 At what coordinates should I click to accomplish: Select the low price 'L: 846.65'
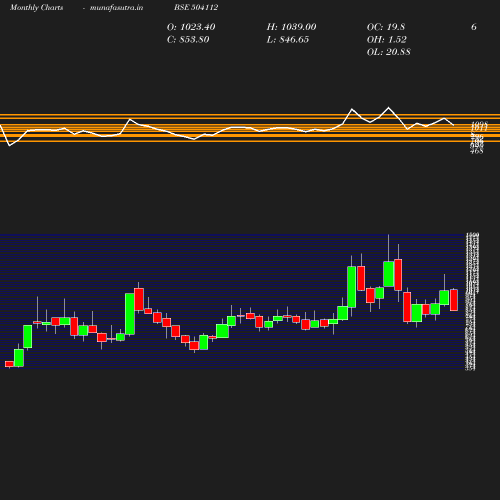288,39
